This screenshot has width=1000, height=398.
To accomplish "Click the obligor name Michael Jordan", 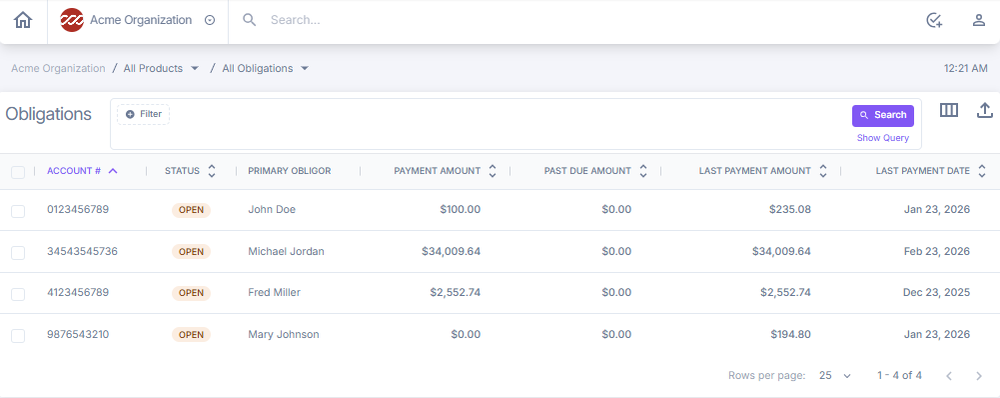I will [286, 251].
